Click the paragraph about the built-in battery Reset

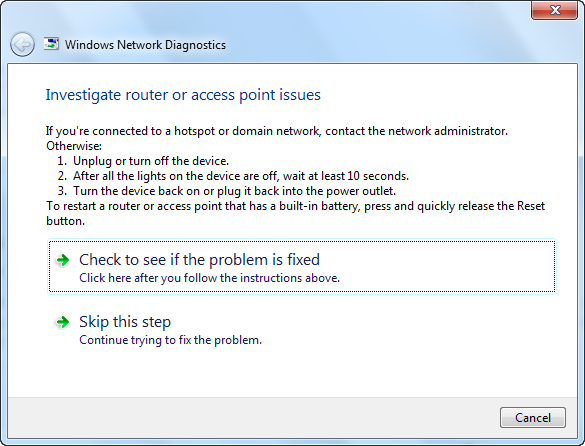(295, 213)
